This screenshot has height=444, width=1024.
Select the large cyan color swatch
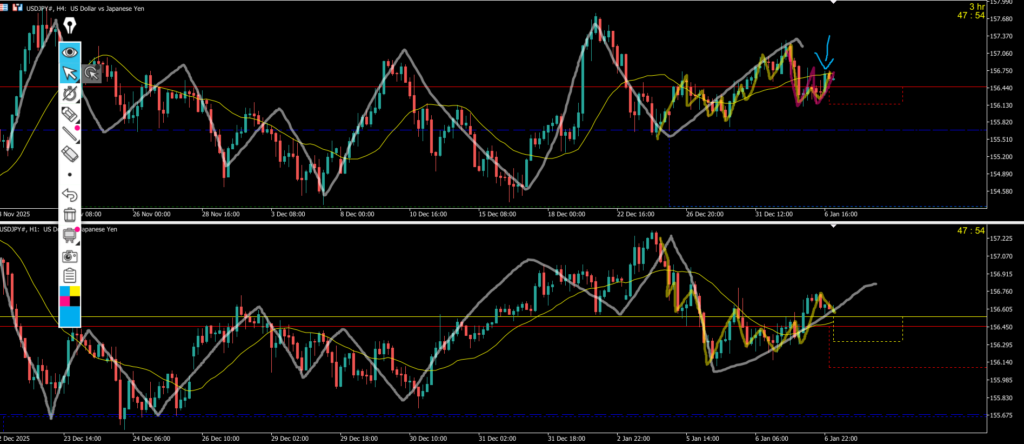tap(70, 317)
